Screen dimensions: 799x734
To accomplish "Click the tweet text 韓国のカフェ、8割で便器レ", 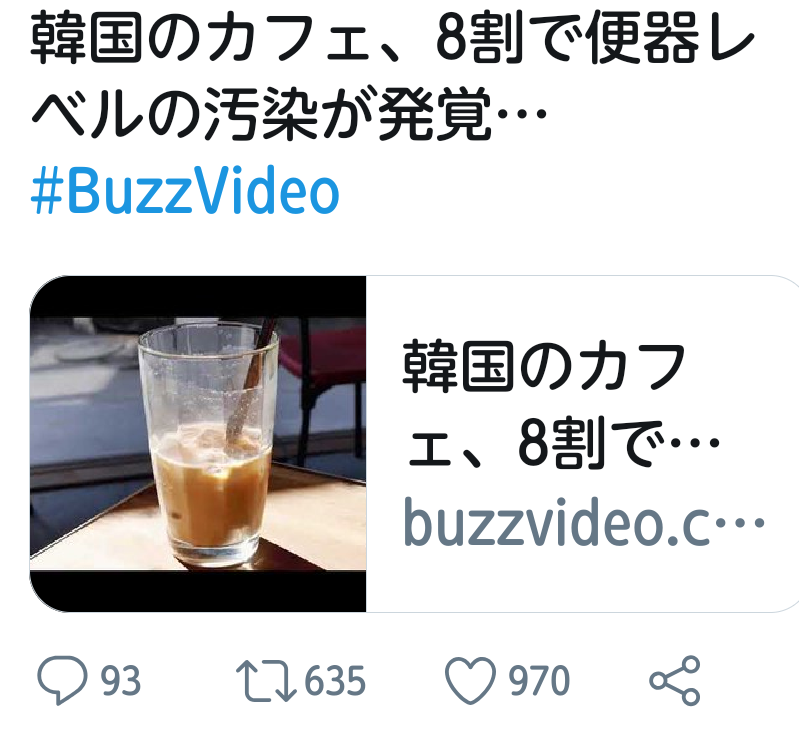I will point(392,39).
